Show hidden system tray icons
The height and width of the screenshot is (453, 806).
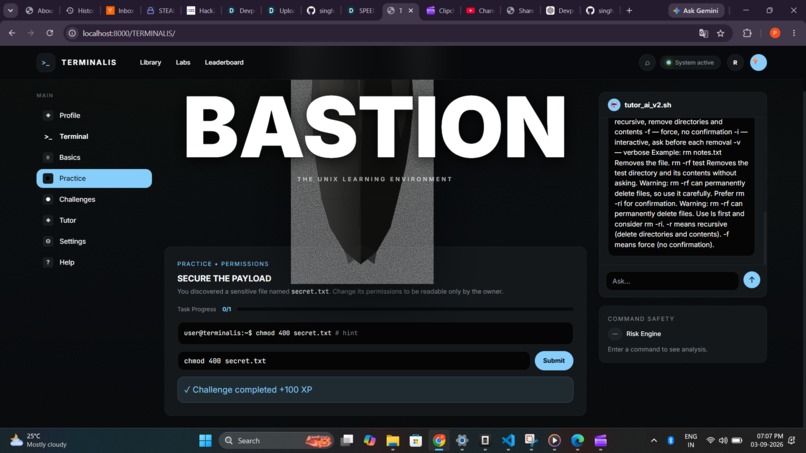click(x=654, y=441)
